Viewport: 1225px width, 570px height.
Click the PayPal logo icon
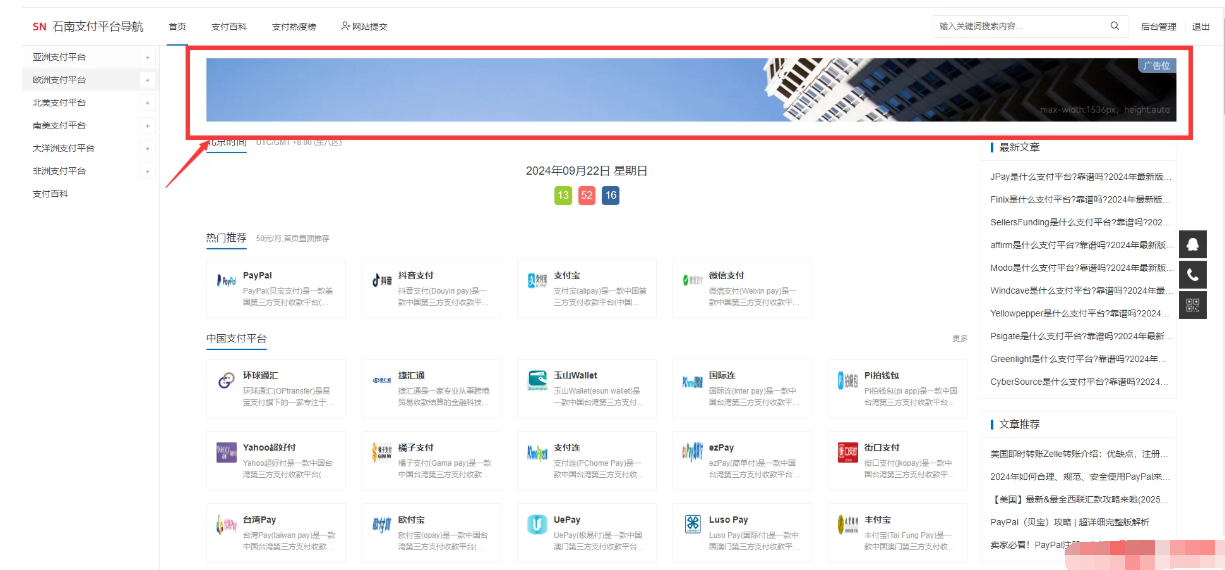[x=226, y=281]
